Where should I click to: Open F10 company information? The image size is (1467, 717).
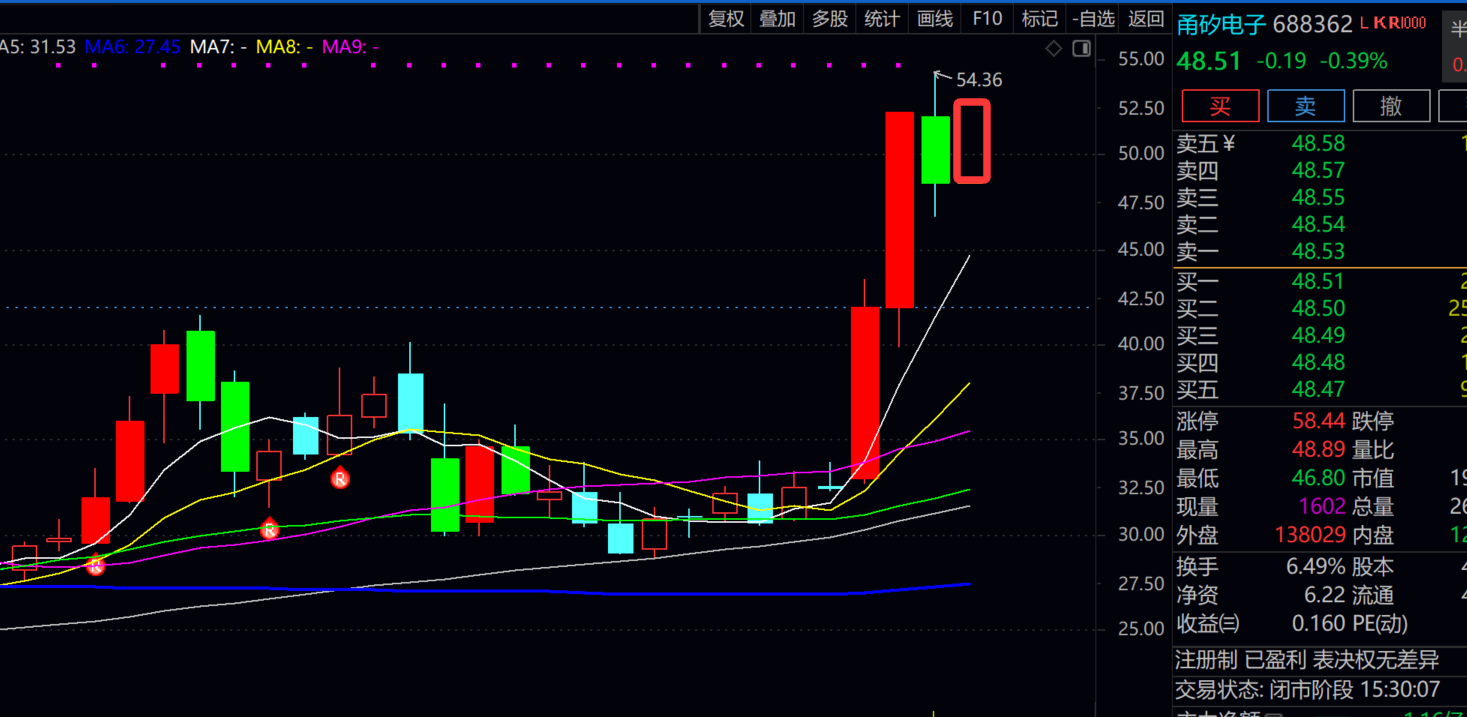[x=987, y=19]
